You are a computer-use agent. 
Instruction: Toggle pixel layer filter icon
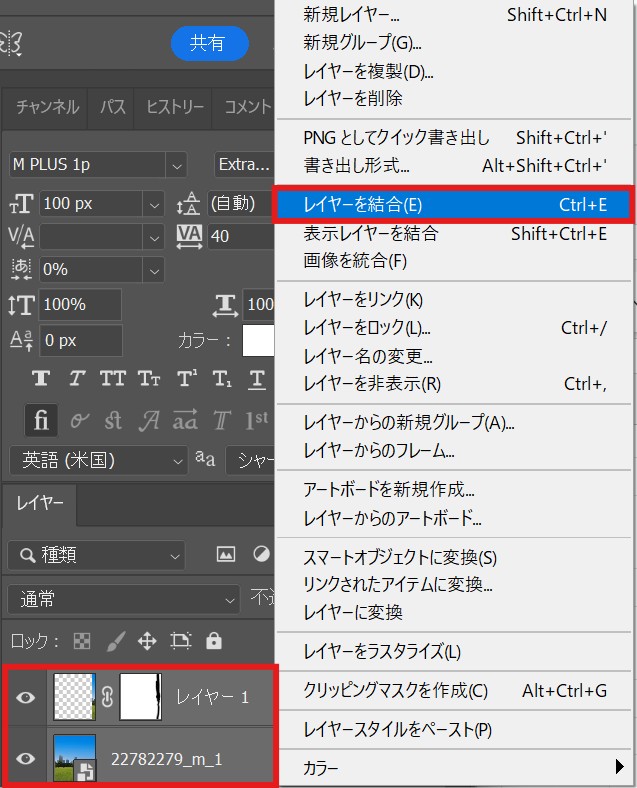coord(226,554)
